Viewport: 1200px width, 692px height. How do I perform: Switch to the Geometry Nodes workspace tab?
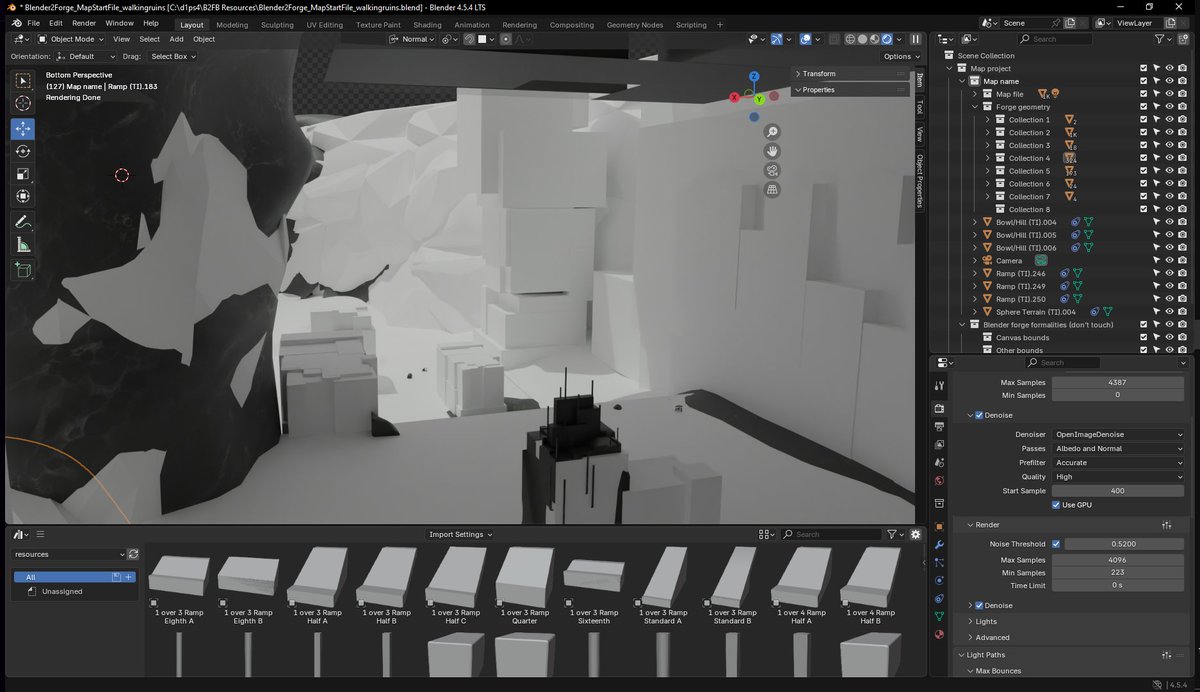[634, 25]
